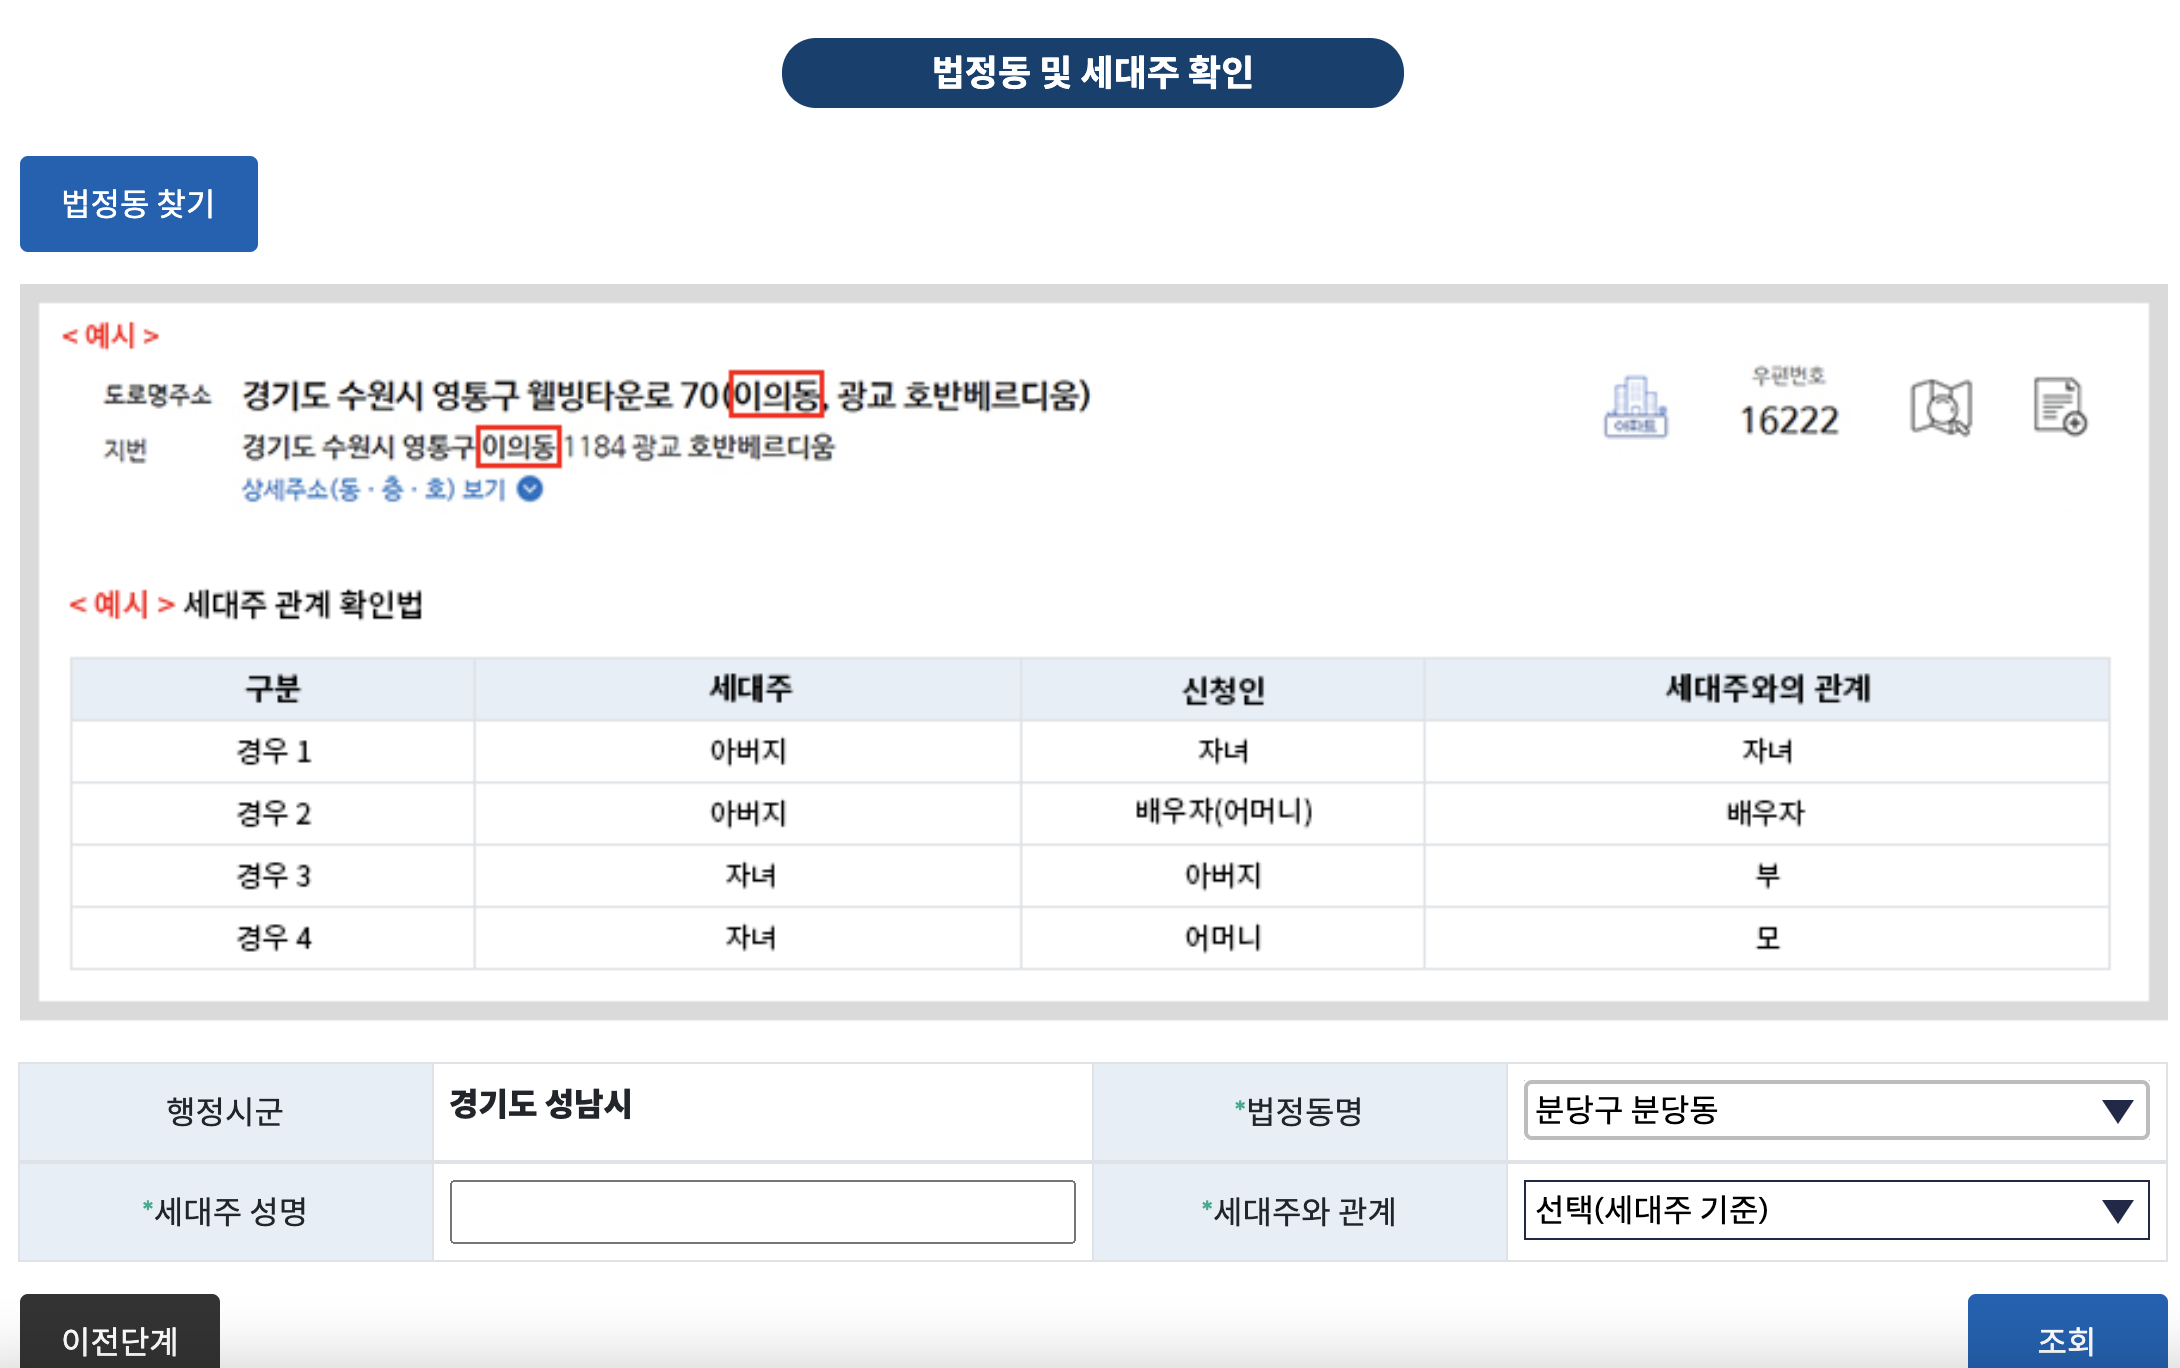Focus the 세대주 성명 text field
2180x1368 pixels.
coord(762,1212)
